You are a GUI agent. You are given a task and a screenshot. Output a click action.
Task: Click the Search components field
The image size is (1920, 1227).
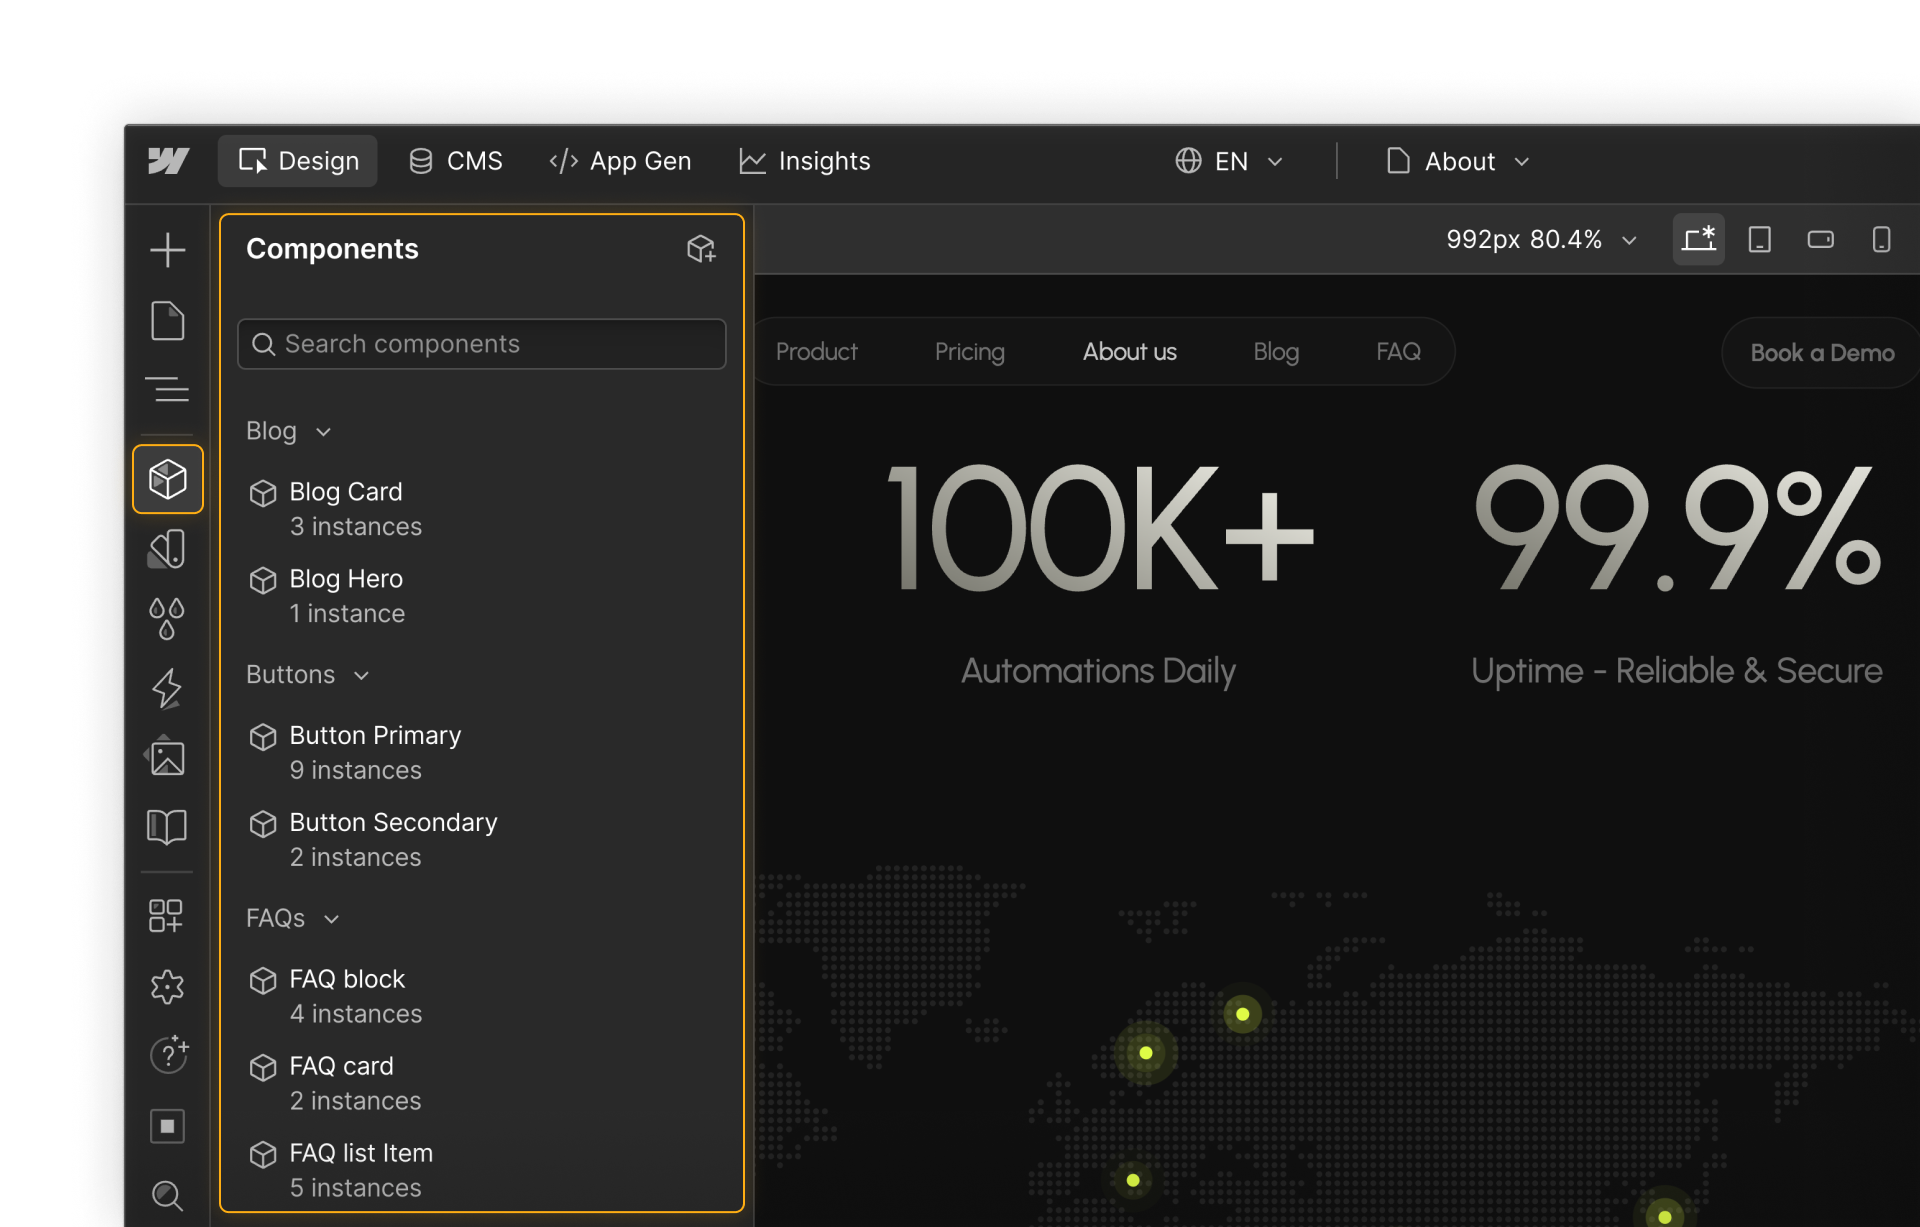[x=482, y=344]
